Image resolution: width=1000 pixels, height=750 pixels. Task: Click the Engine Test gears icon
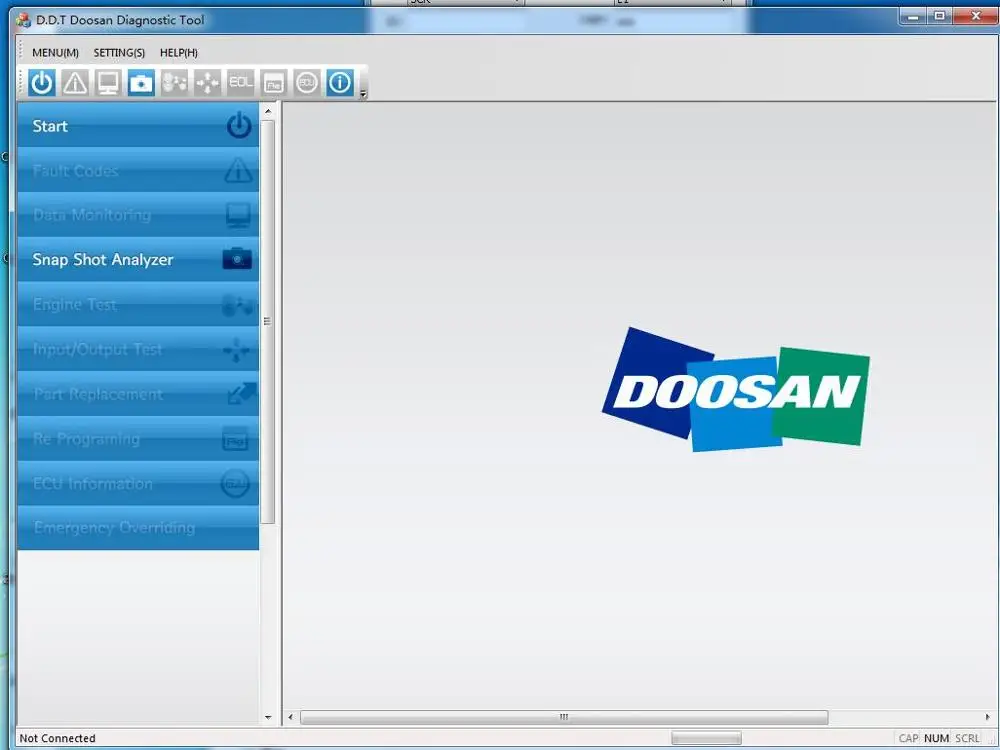point(174,82)
